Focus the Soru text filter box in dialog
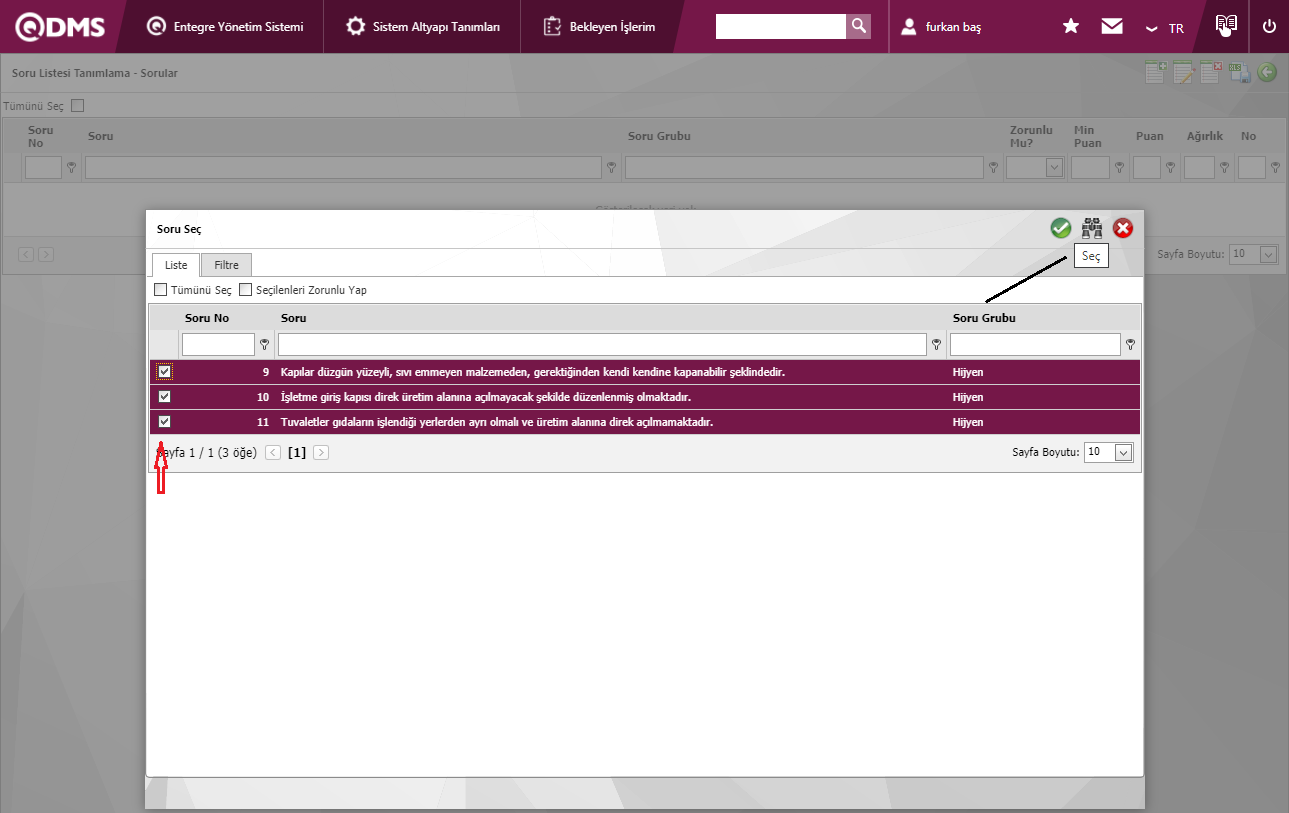 point(603,344)
